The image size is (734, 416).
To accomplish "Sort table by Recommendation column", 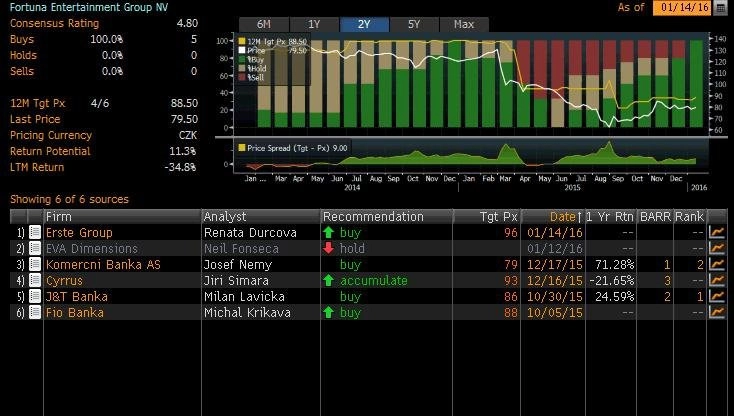I will point(387,217).
